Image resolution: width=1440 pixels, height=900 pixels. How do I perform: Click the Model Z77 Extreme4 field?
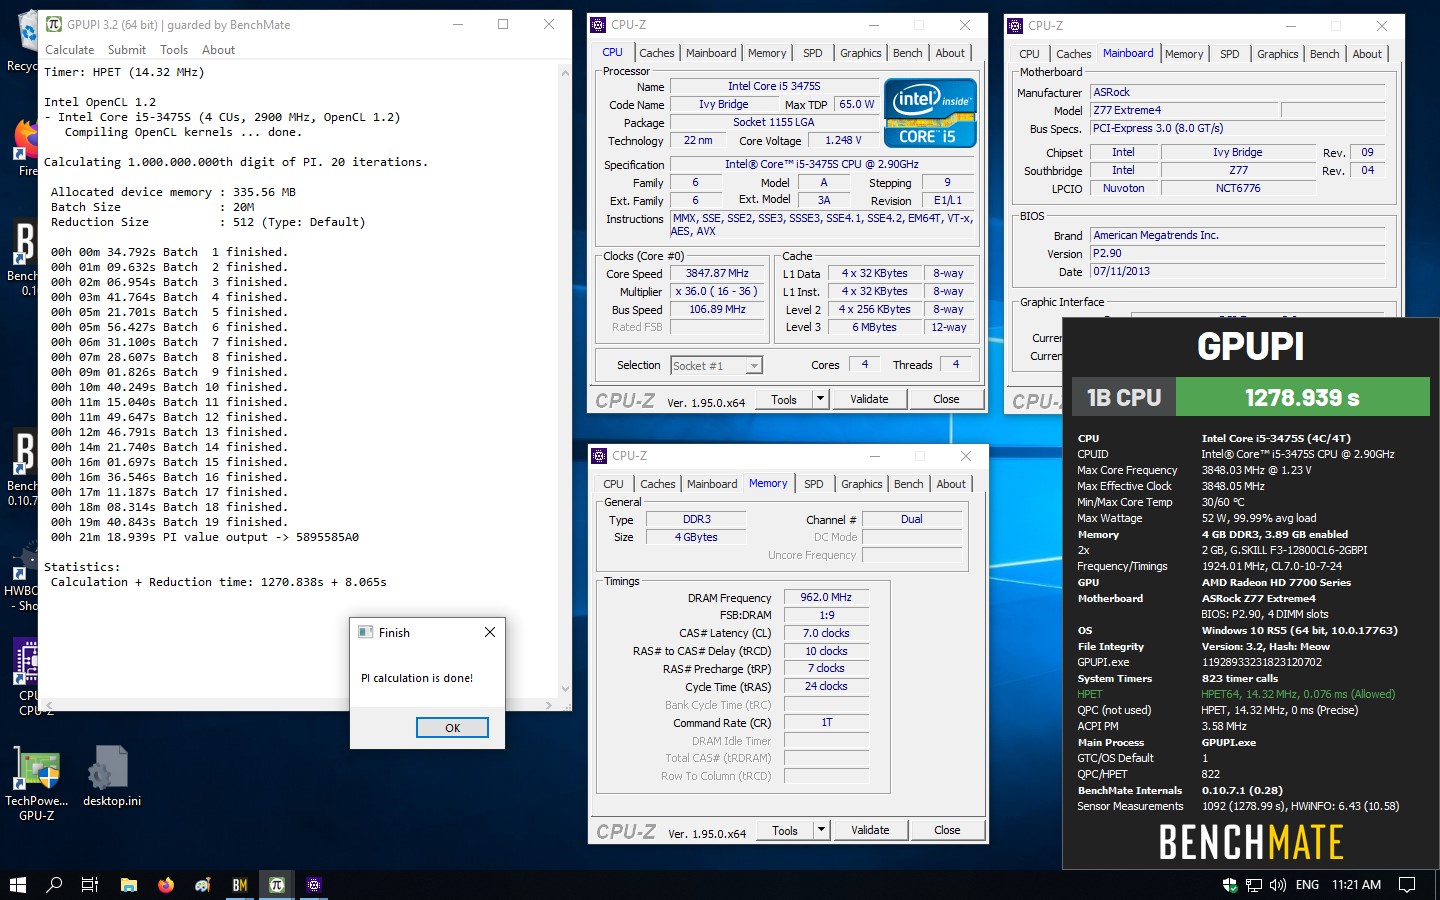(1184, 110)
